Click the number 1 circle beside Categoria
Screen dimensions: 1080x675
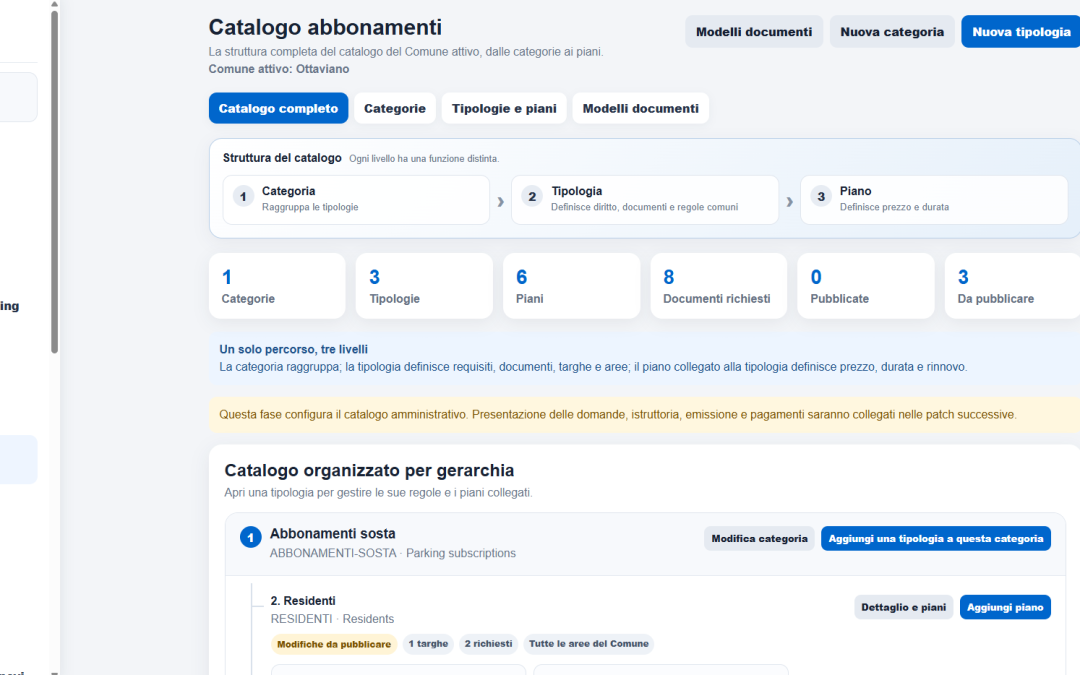[243, 197]
